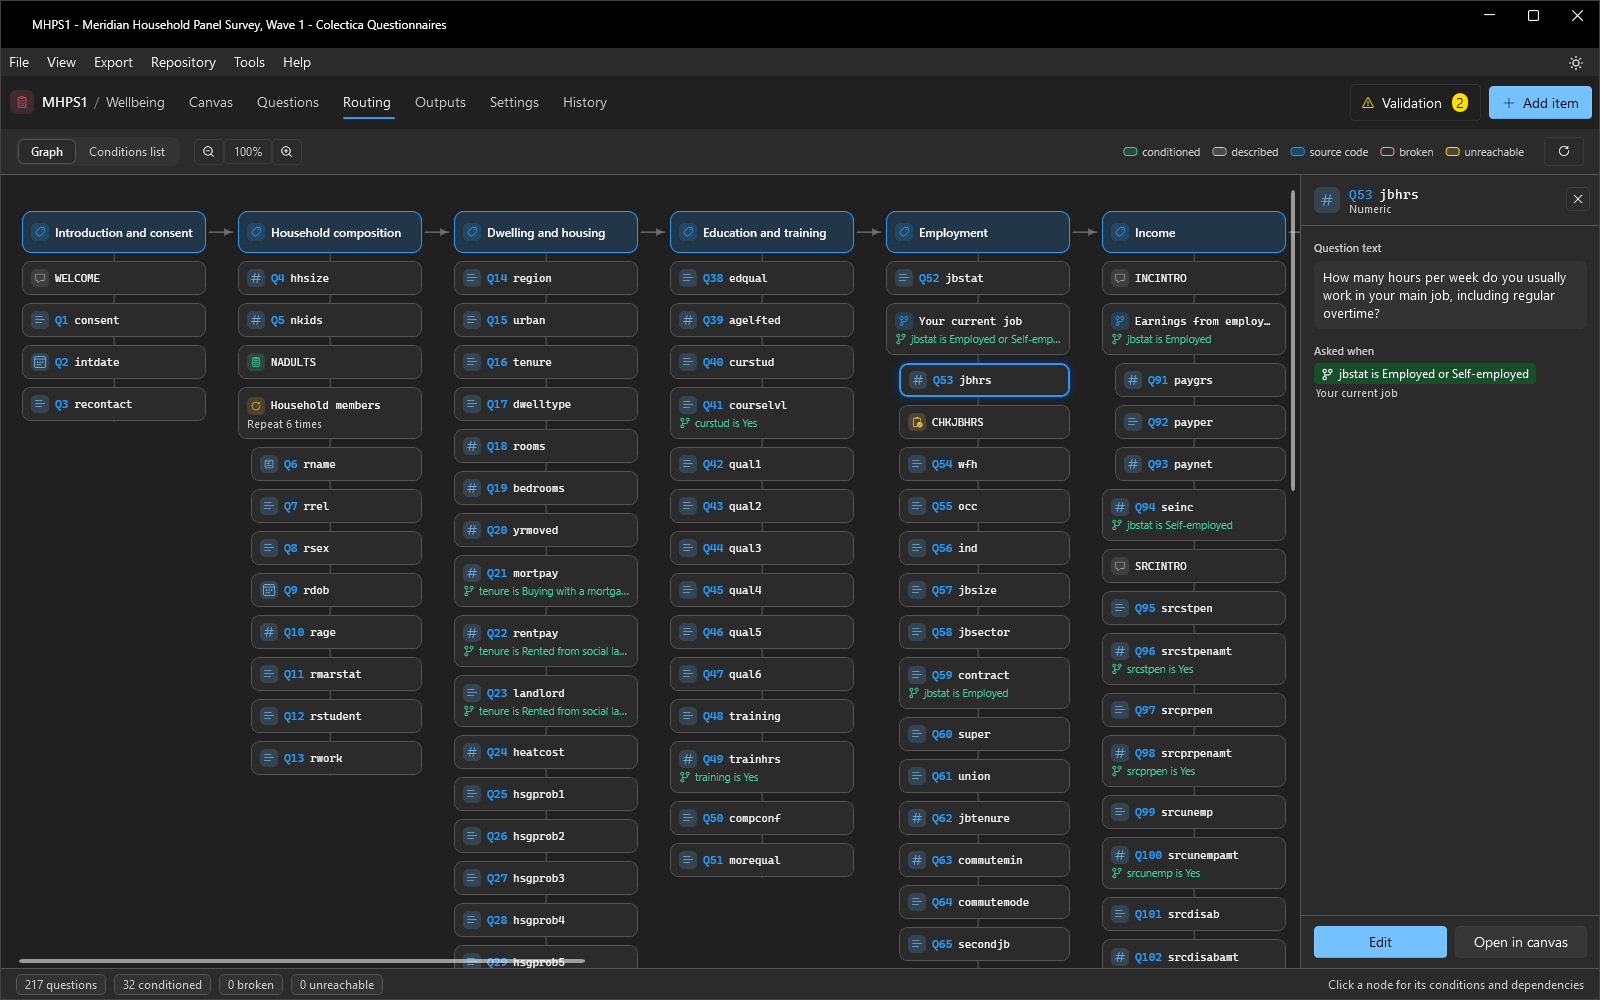Click the Add item button
Viewport: 1600px width, 1000px height.
coord(1540,103)
